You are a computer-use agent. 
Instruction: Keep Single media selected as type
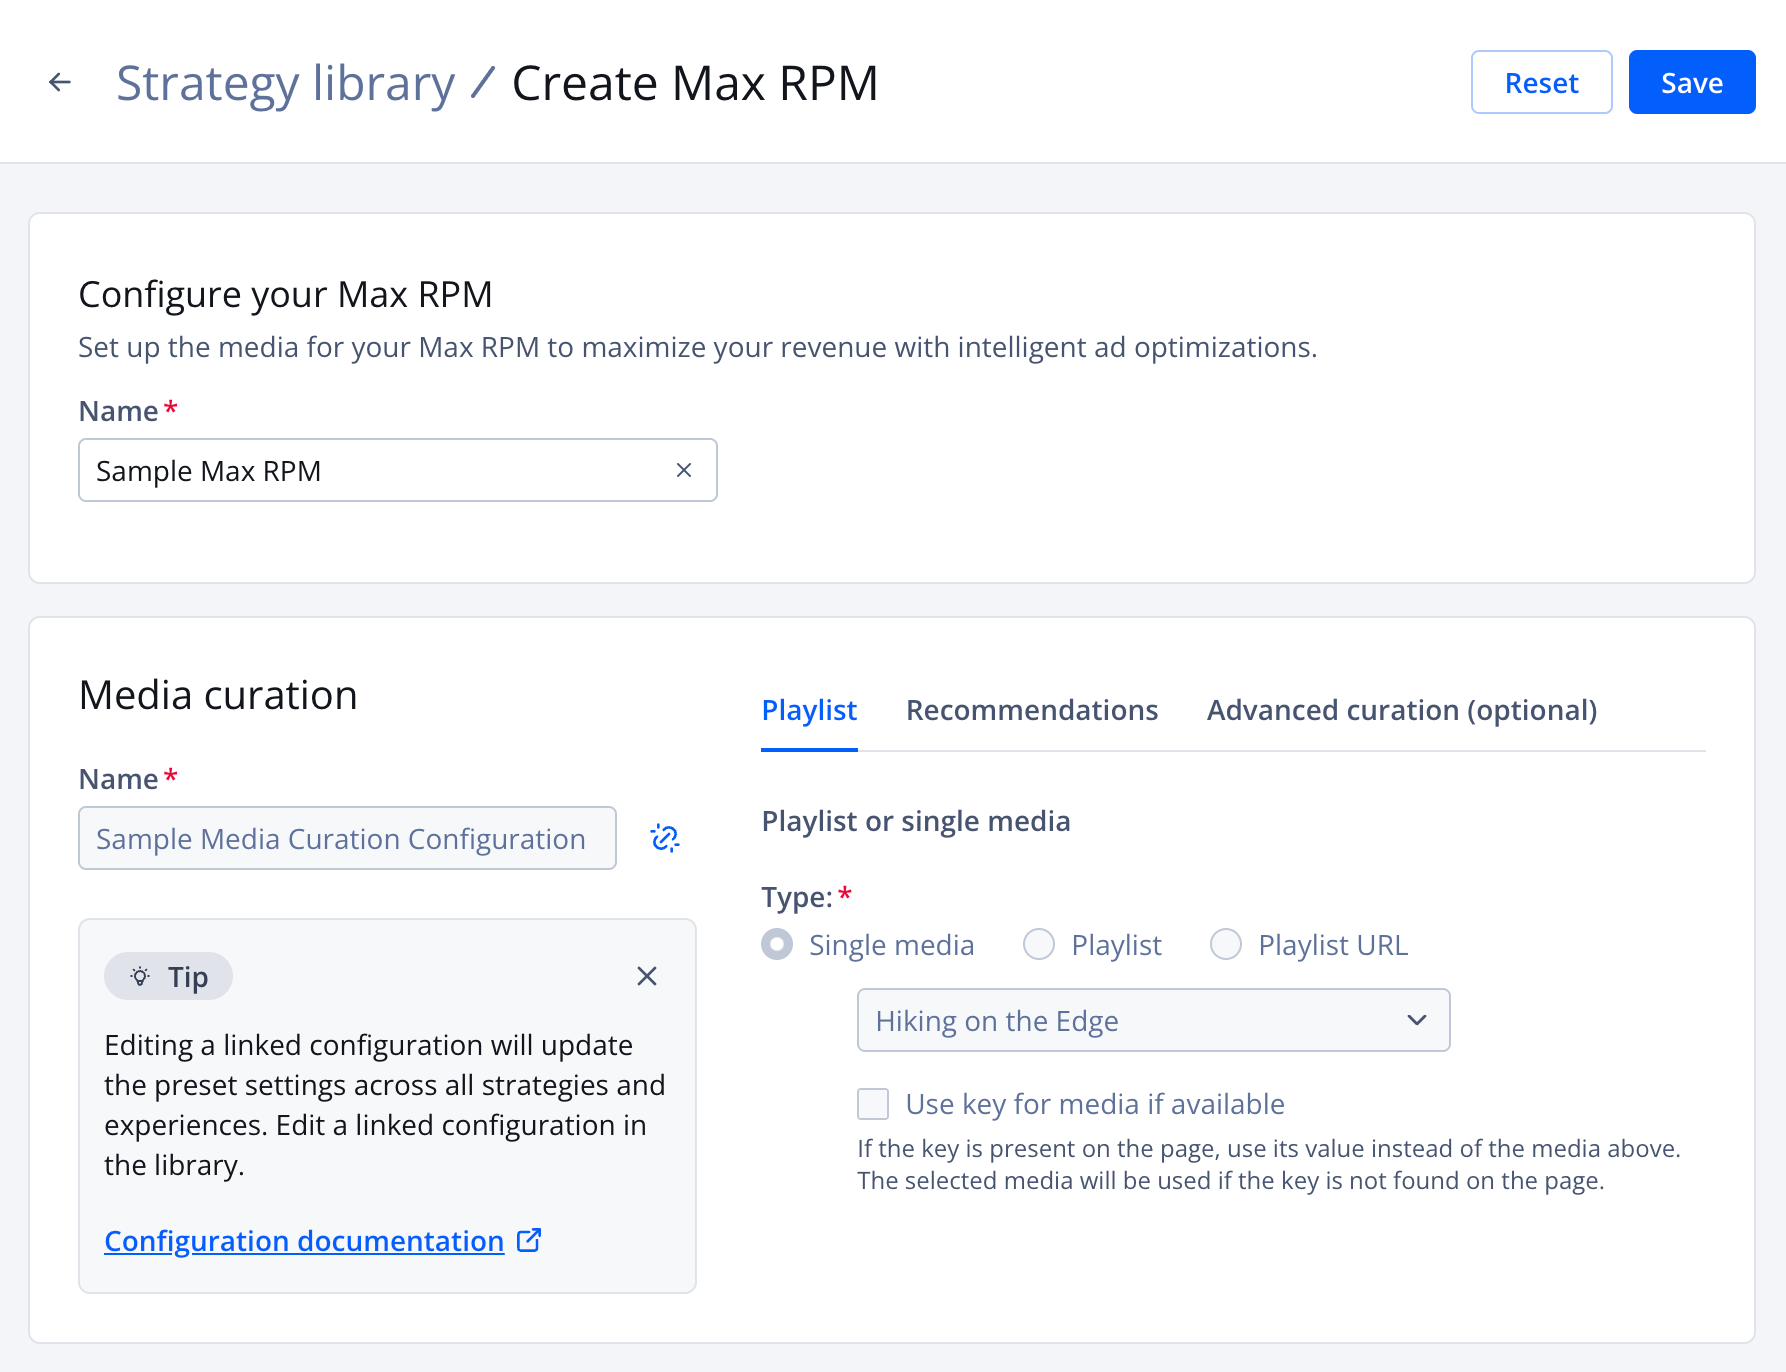[x=777, y=944]
